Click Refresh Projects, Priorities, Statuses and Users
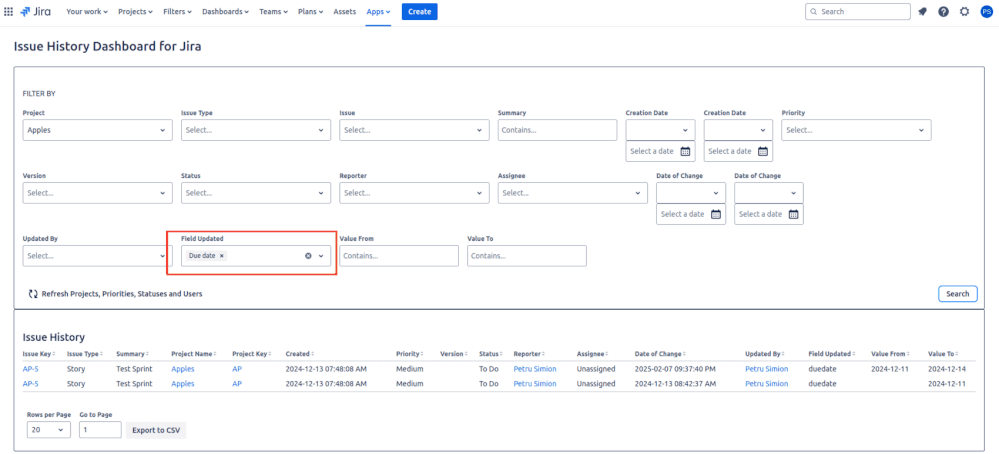This screenshot has height=454, width=999. [x=122, y=294]
